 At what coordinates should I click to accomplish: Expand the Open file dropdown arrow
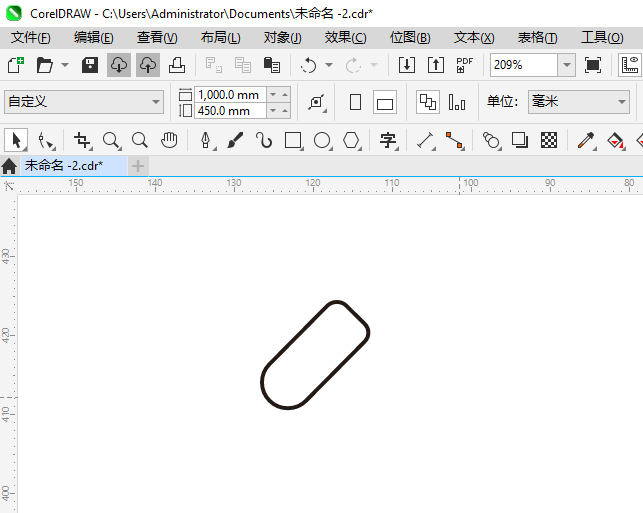coord(65,65)
